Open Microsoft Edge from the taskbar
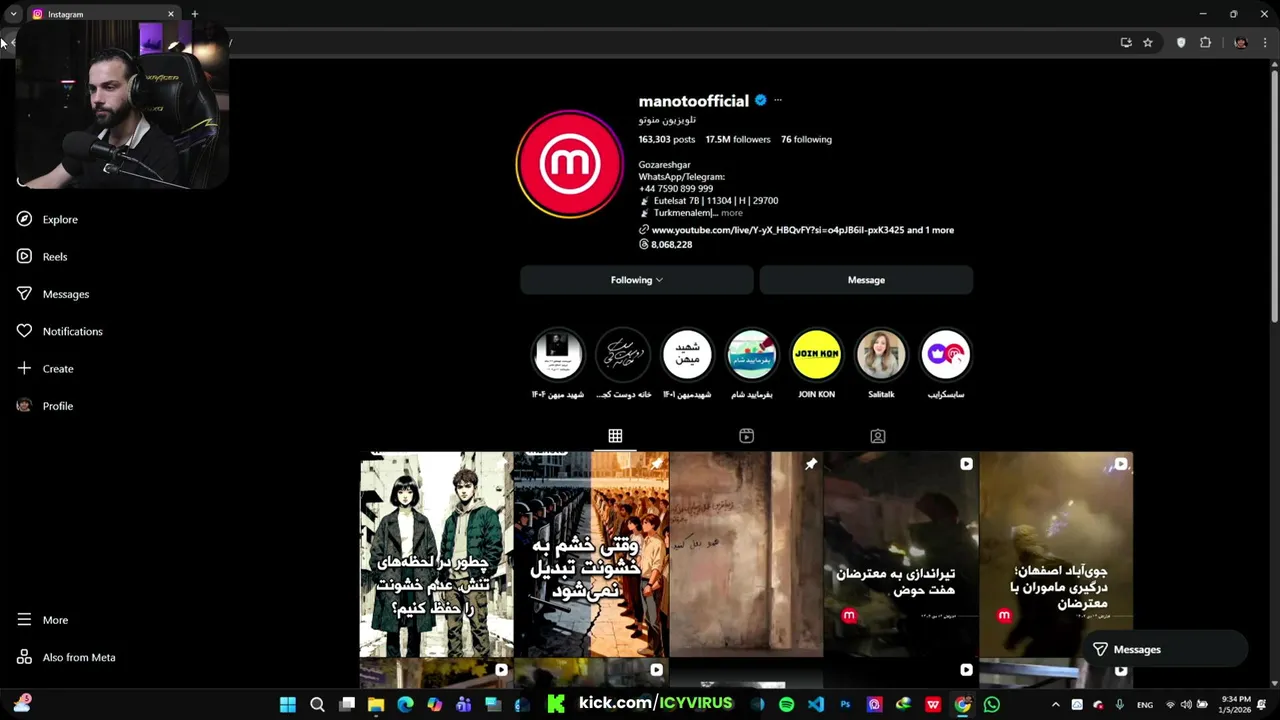 coord(405,705)
